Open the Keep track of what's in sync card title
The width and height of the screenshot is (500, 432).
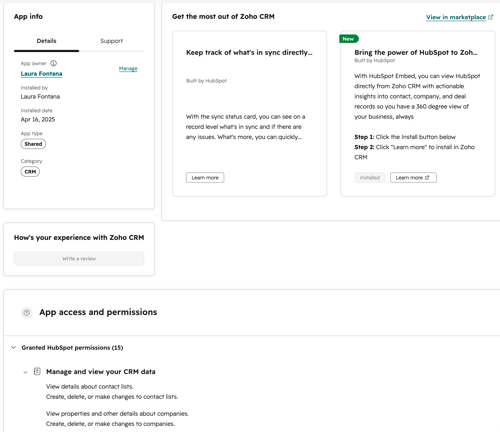click(249, 52)
